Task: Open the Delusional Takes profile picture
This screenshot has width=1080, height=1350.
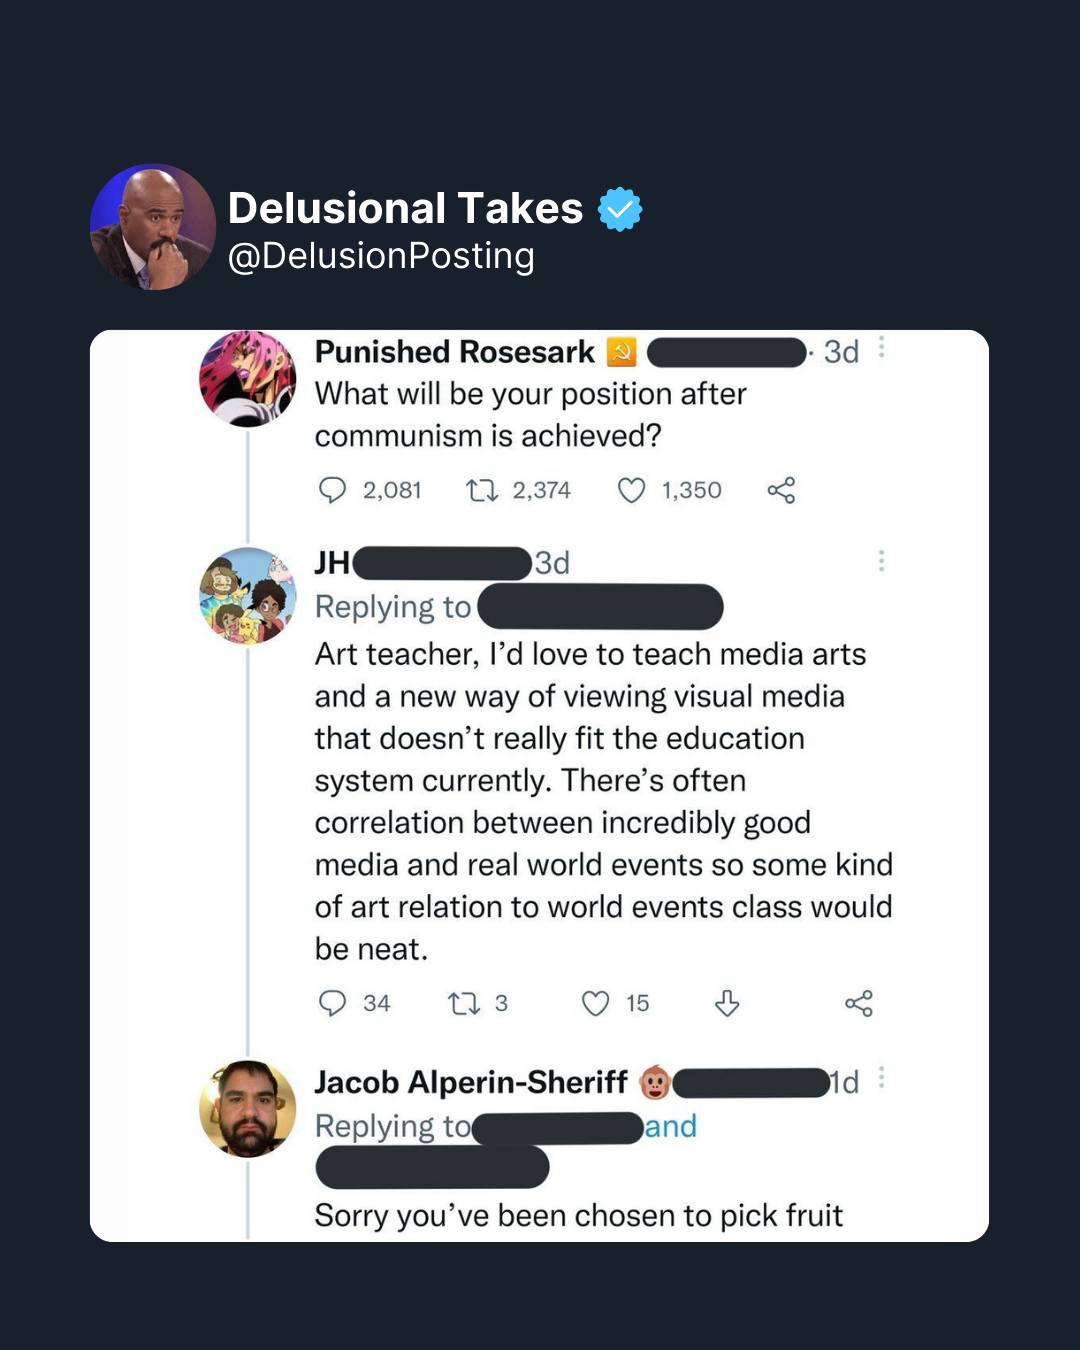Action: (x=153, y=227)
